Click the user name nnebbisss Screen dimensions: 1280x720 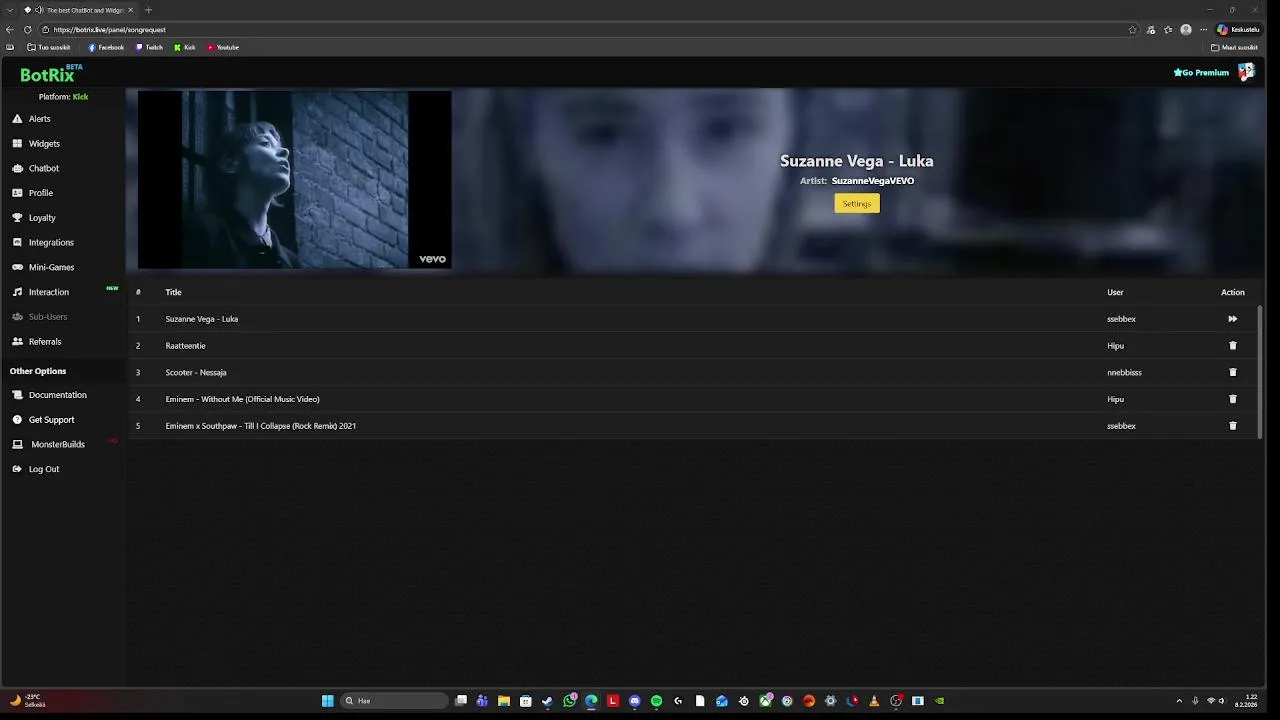[x=1124, y=372]
